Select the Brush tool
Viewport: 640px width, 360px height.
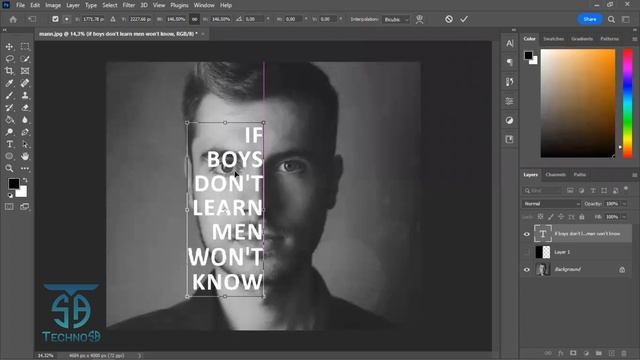click(x=9, y=96)
